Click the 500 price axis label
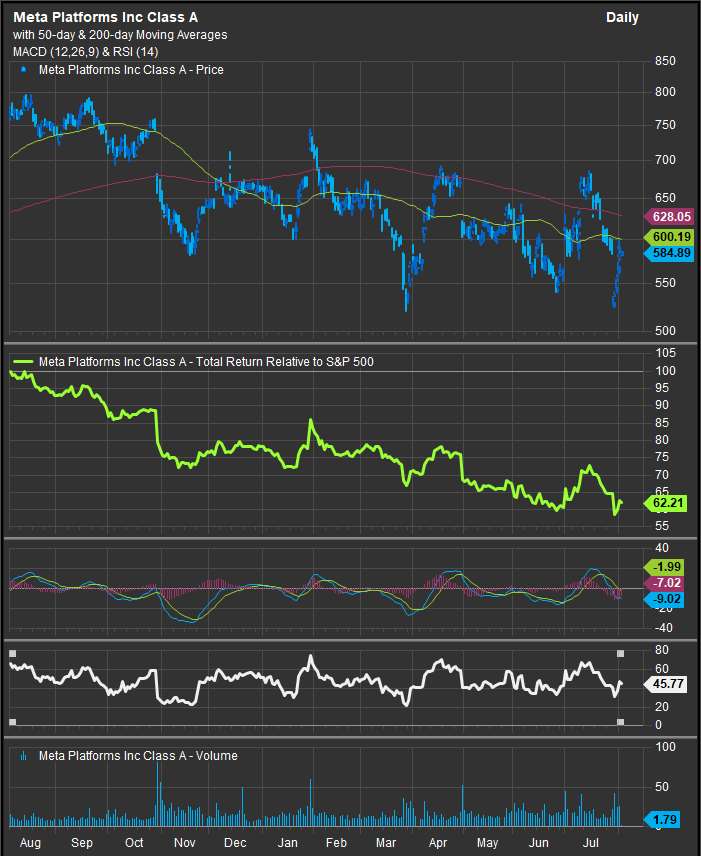 (x=665, y=330)
